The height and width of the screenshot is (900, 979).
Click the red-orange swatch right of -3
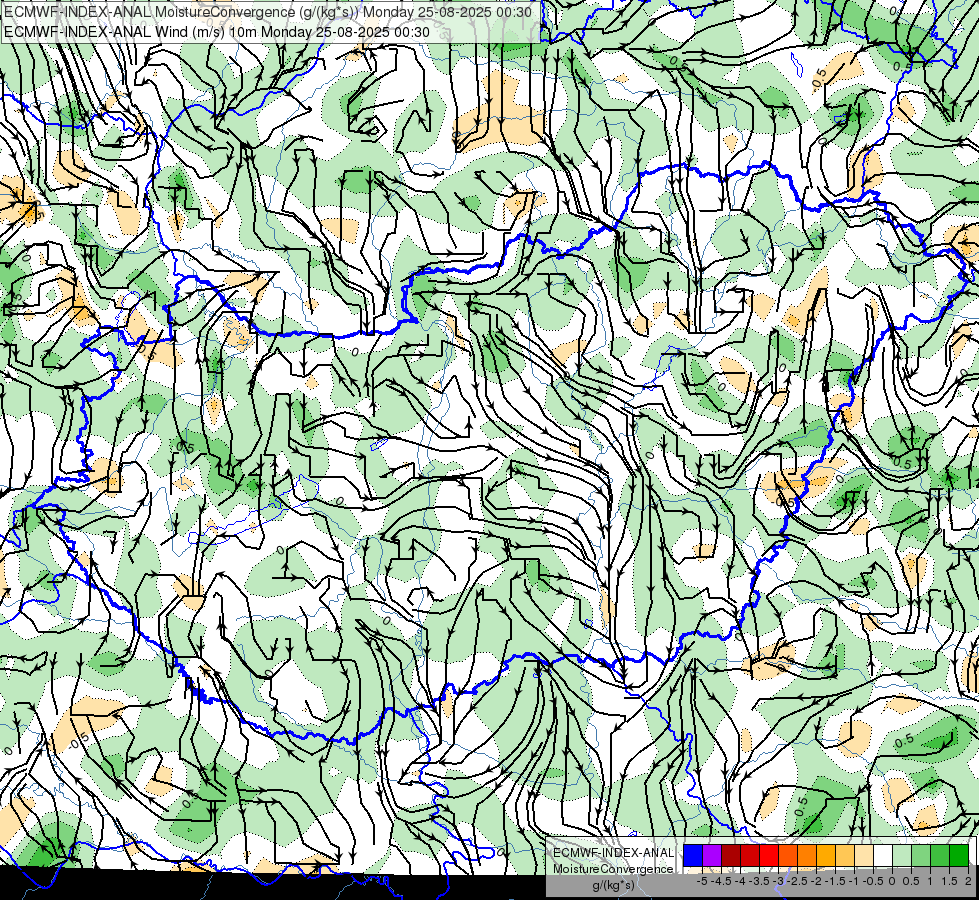[x=788, y=855]
